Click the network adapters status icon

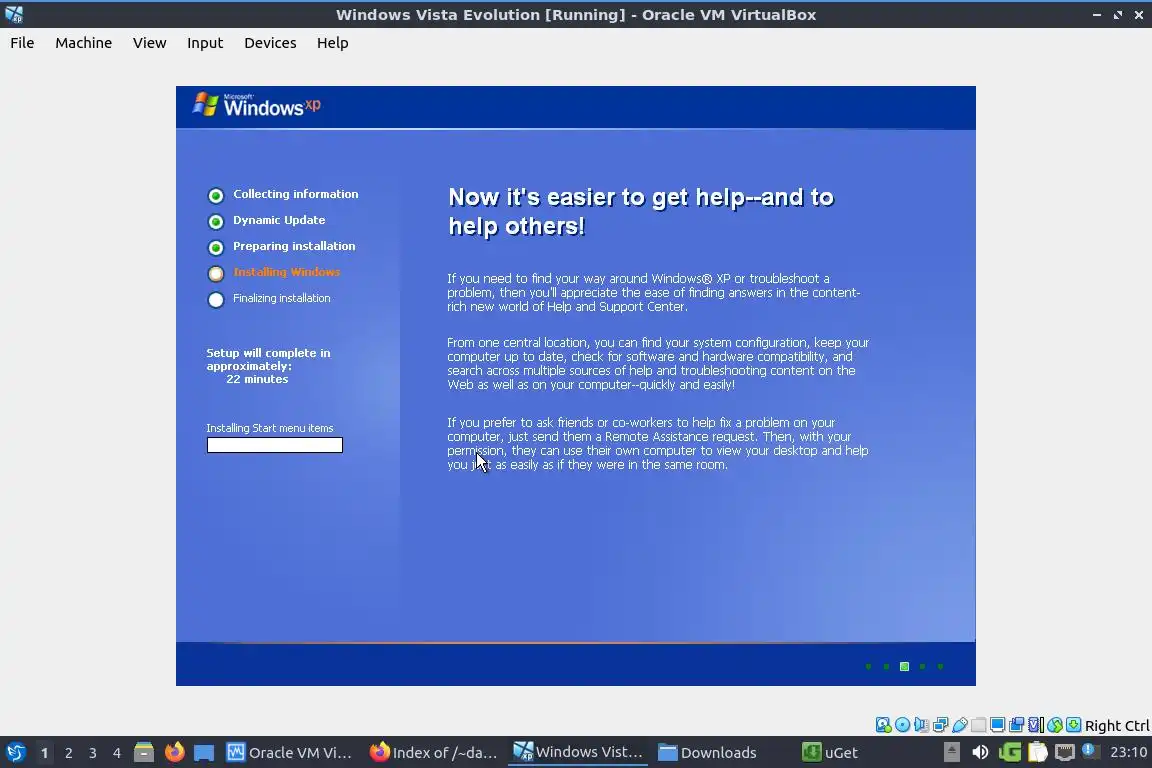coord(940,725)
